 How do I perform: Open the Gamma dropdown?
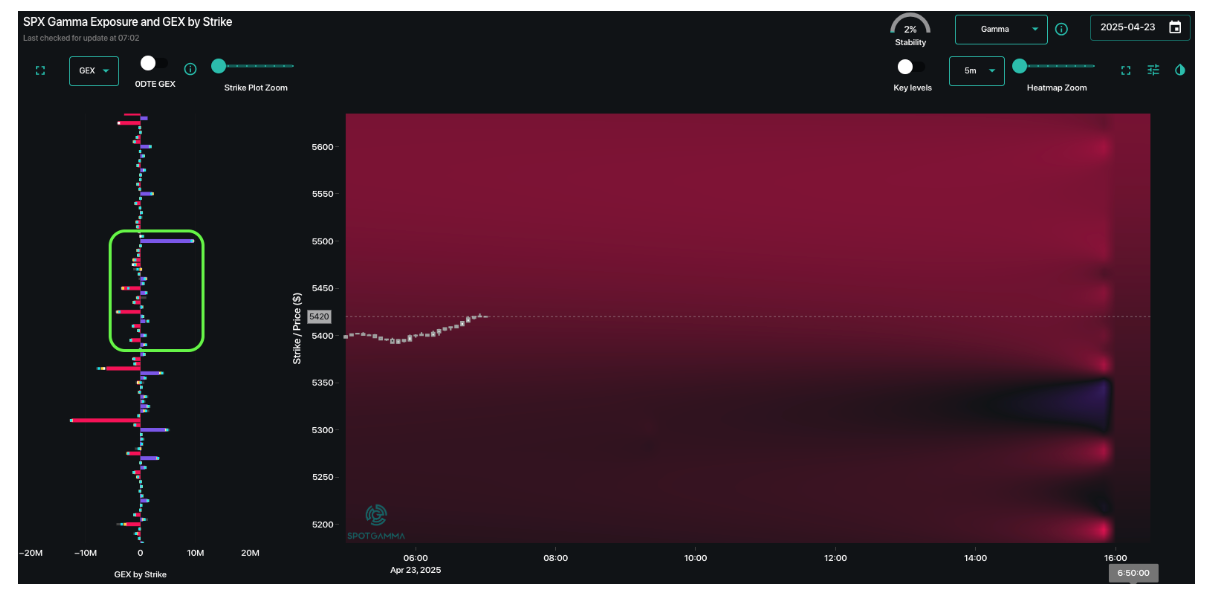coord(1001,29)
